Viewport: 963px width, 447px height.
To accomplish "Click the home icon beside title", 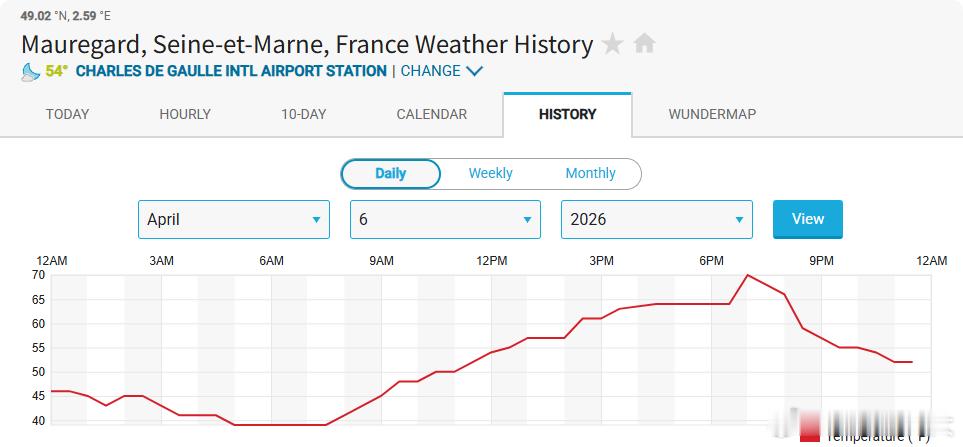I will pos(645,44).
